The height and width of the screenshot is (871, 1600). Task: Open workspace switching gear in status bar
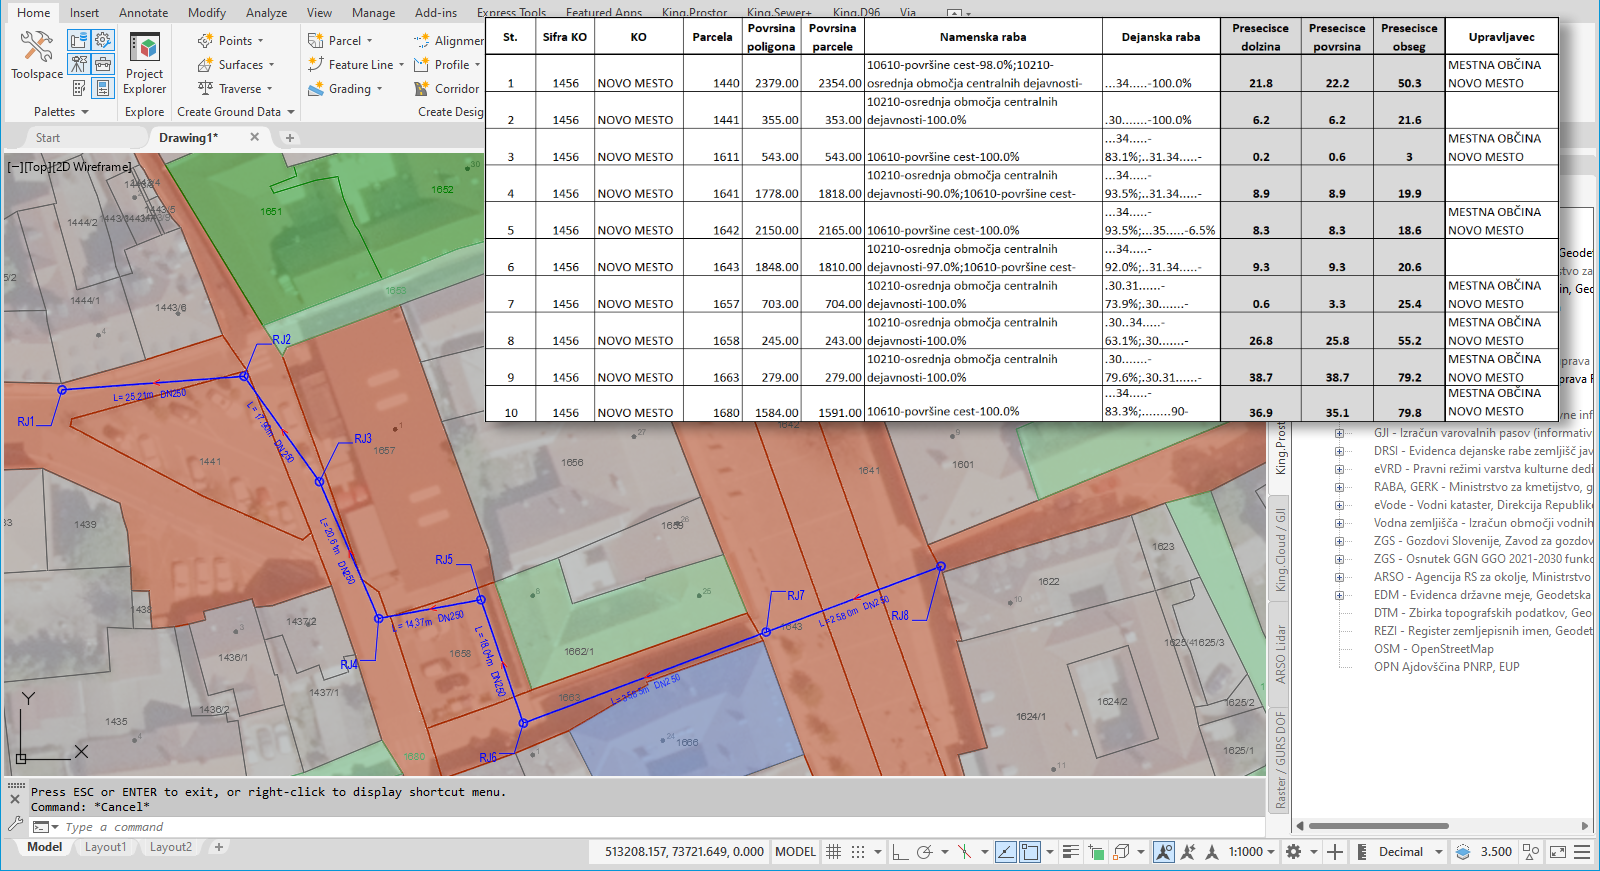(x=1293, y=852)
